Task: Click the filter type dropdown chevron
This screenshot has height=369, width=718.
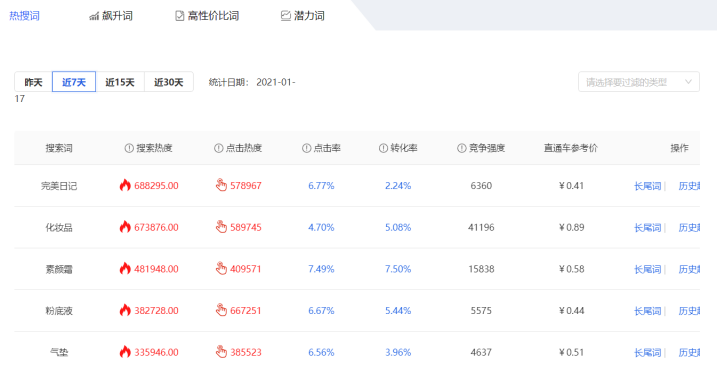Action: [x=688, y=82]
